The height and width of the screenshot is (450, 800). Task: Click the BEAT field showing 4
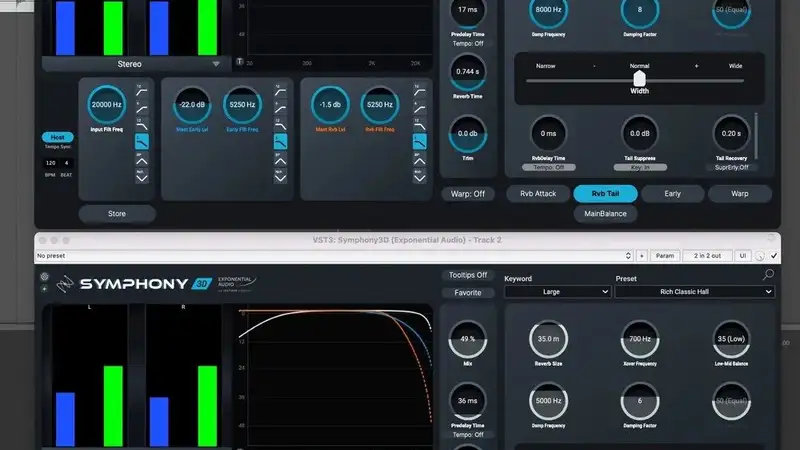pos(66,163)
